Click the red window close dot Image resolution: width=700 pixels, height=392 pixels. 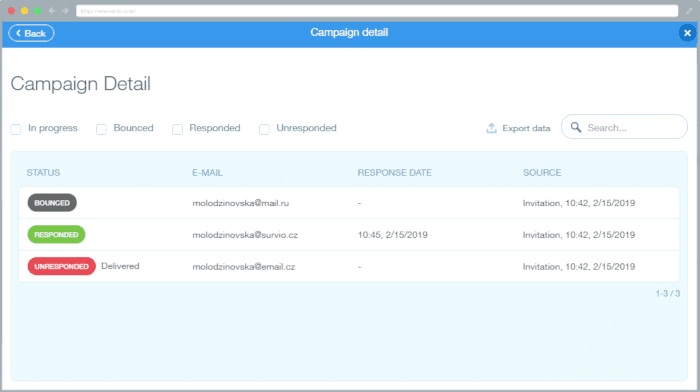point(12,11)
